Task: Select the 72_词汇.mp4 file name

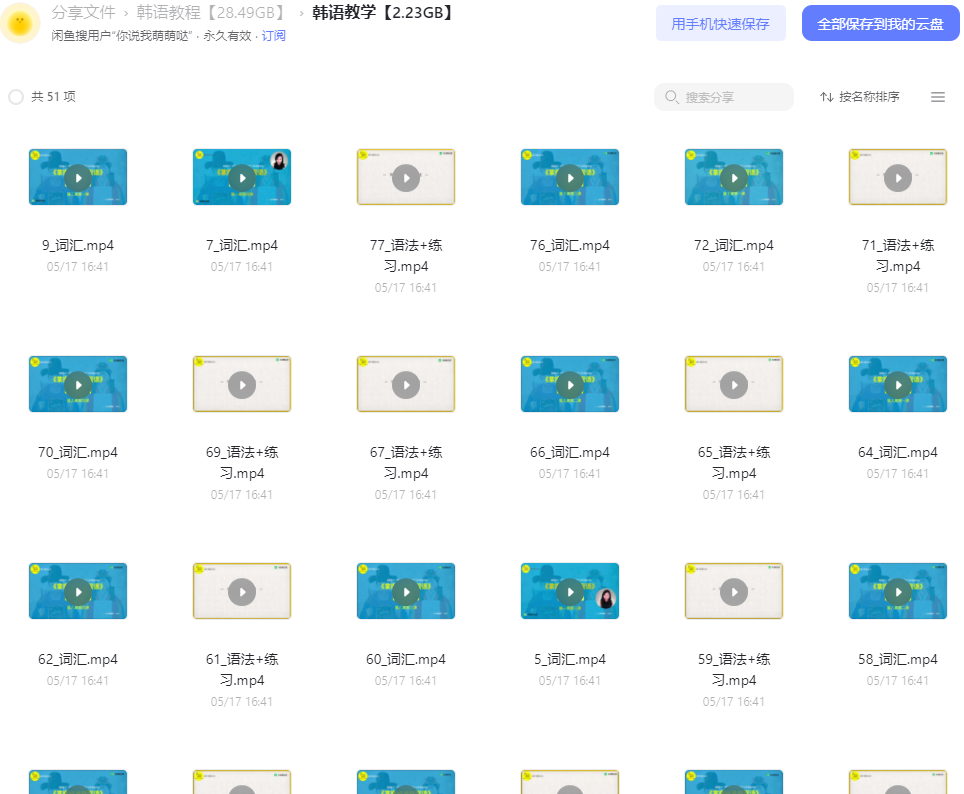Action: tap(733, 245)
